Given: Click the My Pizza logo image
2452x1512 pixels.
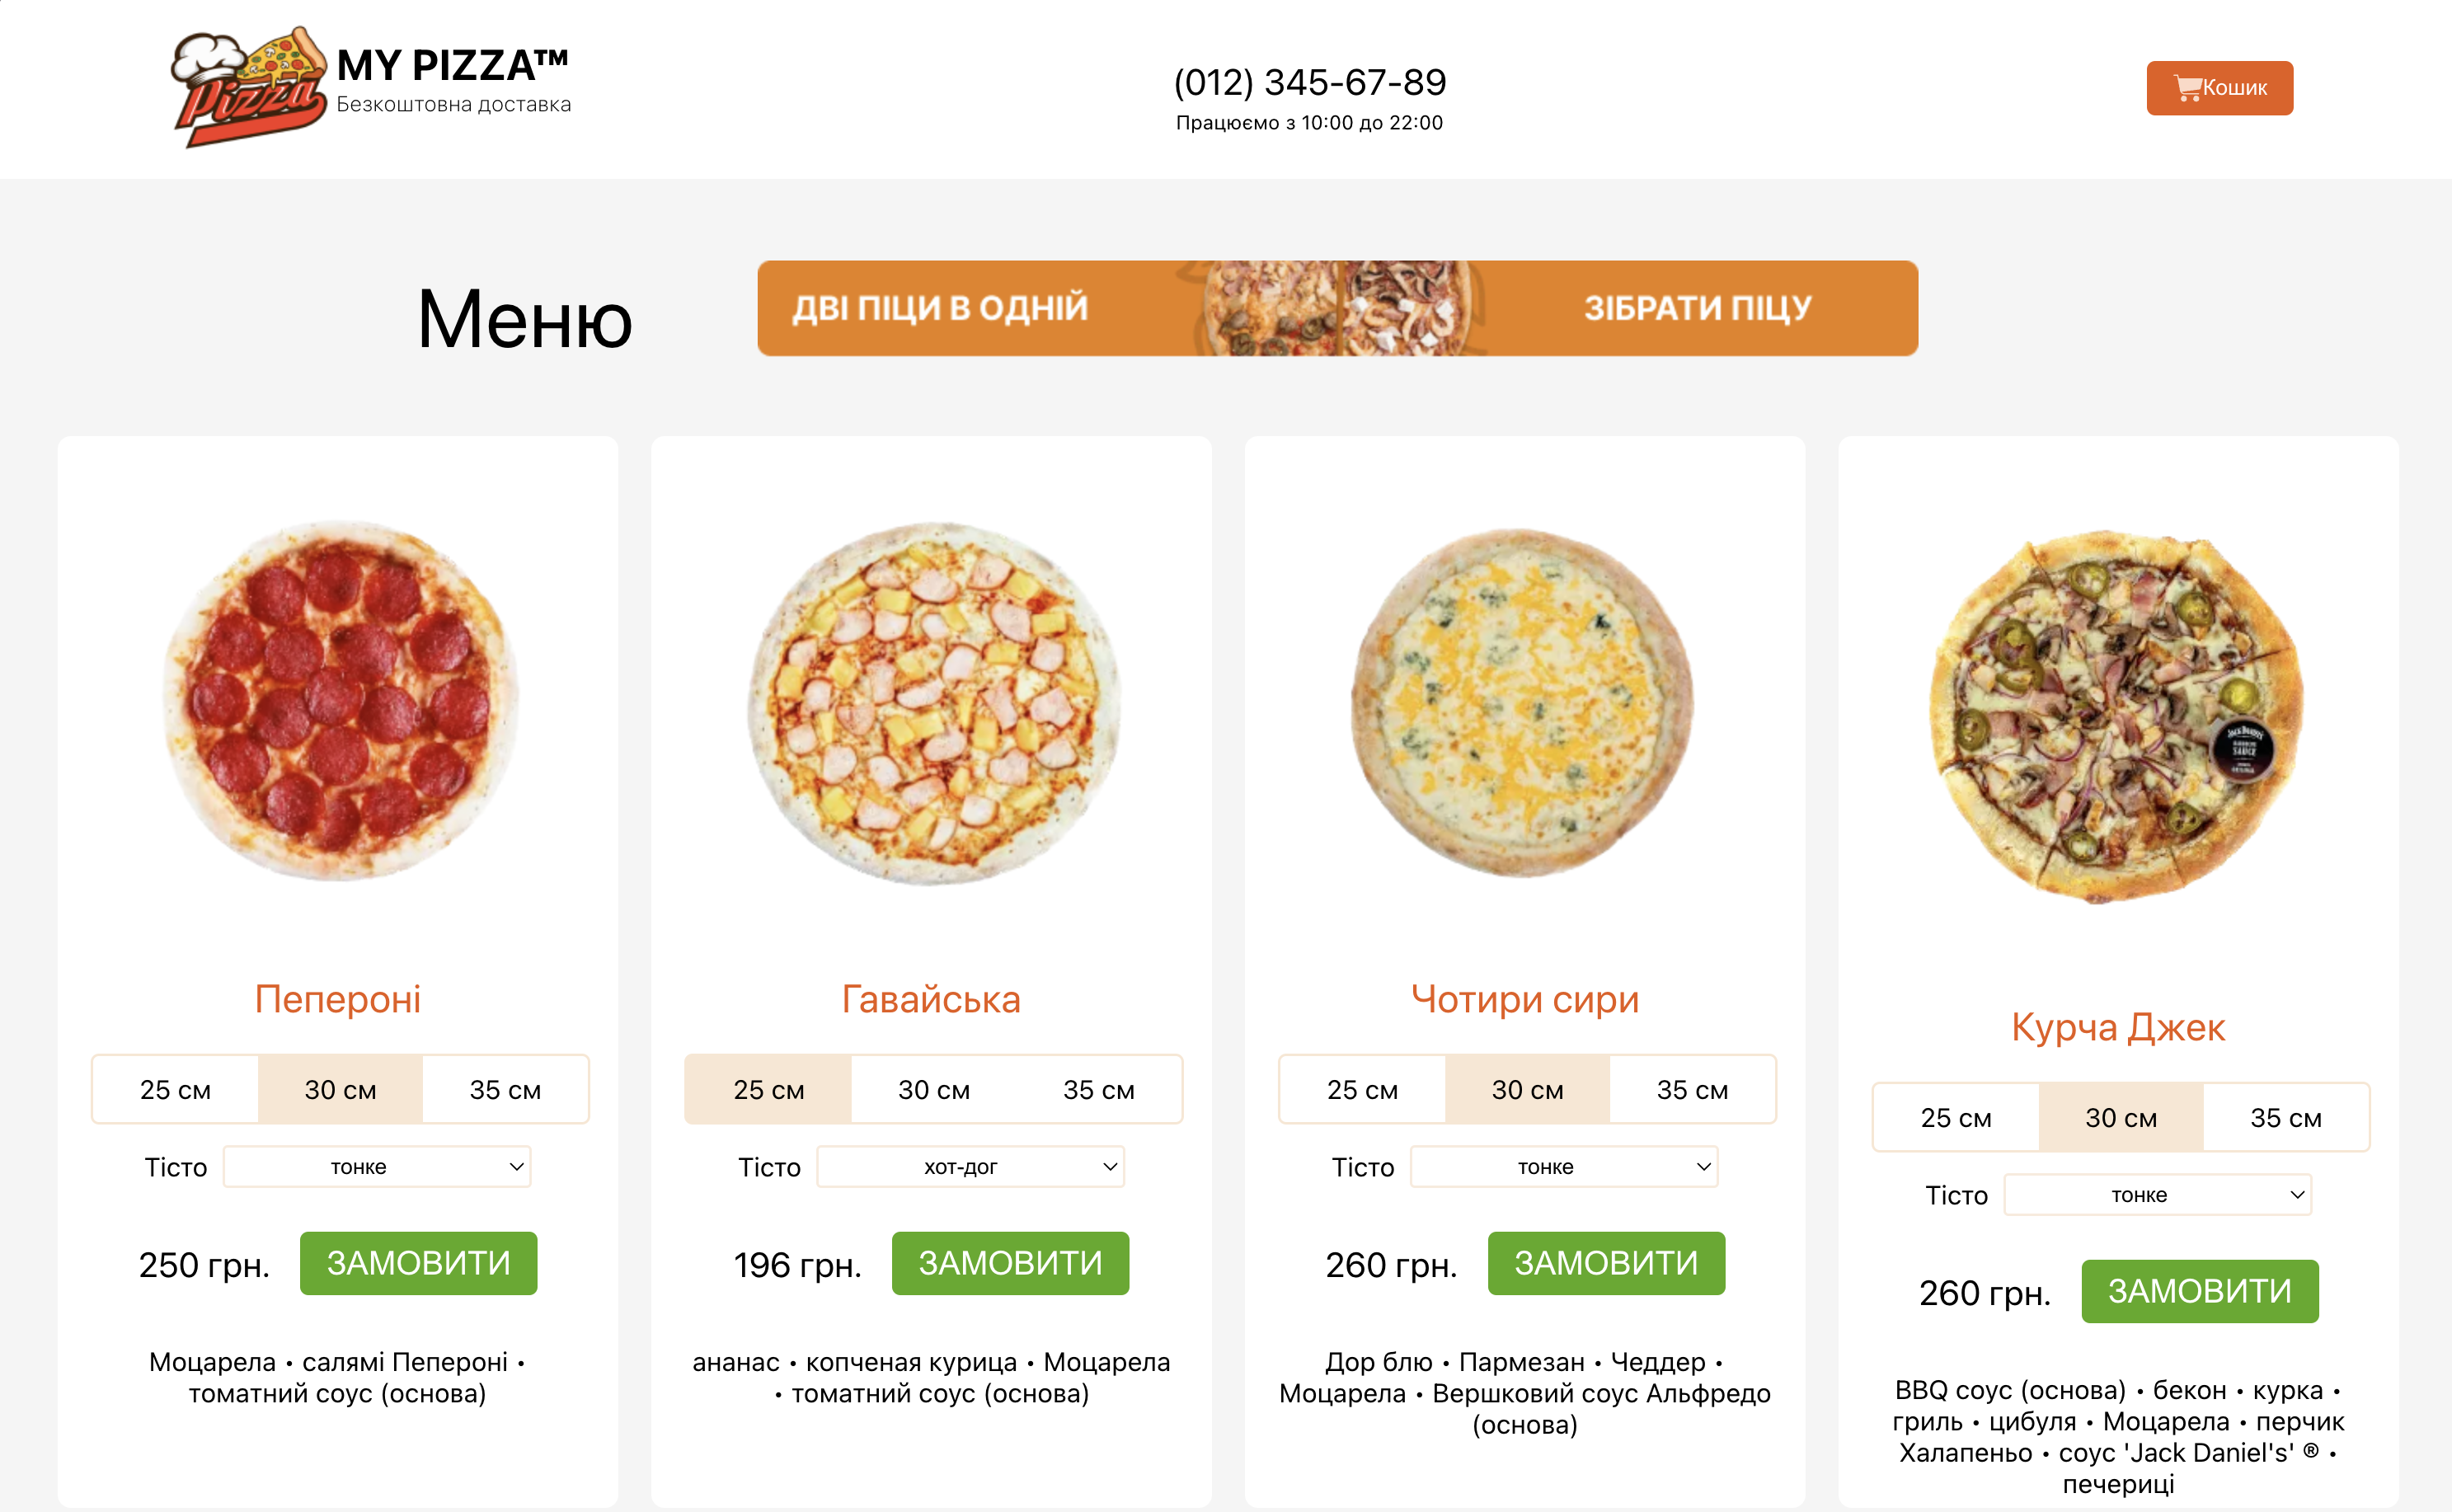Looking at the screenshot, I should pos(249,88).
